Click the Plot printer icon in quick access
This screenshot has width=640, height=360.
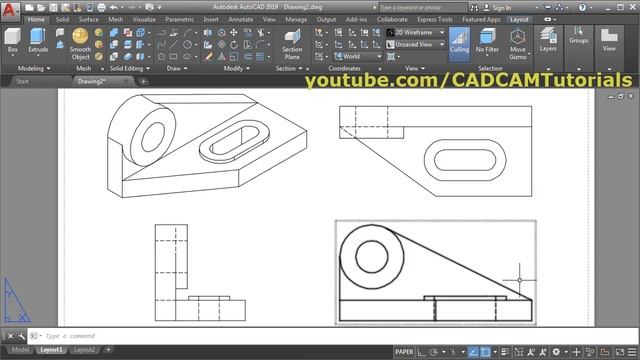[x=102, y=7]
